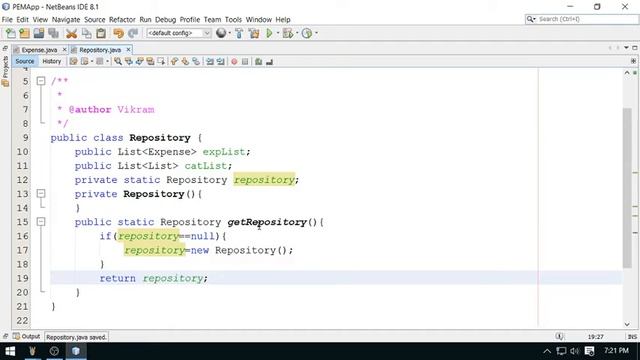
Task: Click the Shift Line Right icon
Action: (221, 62)
